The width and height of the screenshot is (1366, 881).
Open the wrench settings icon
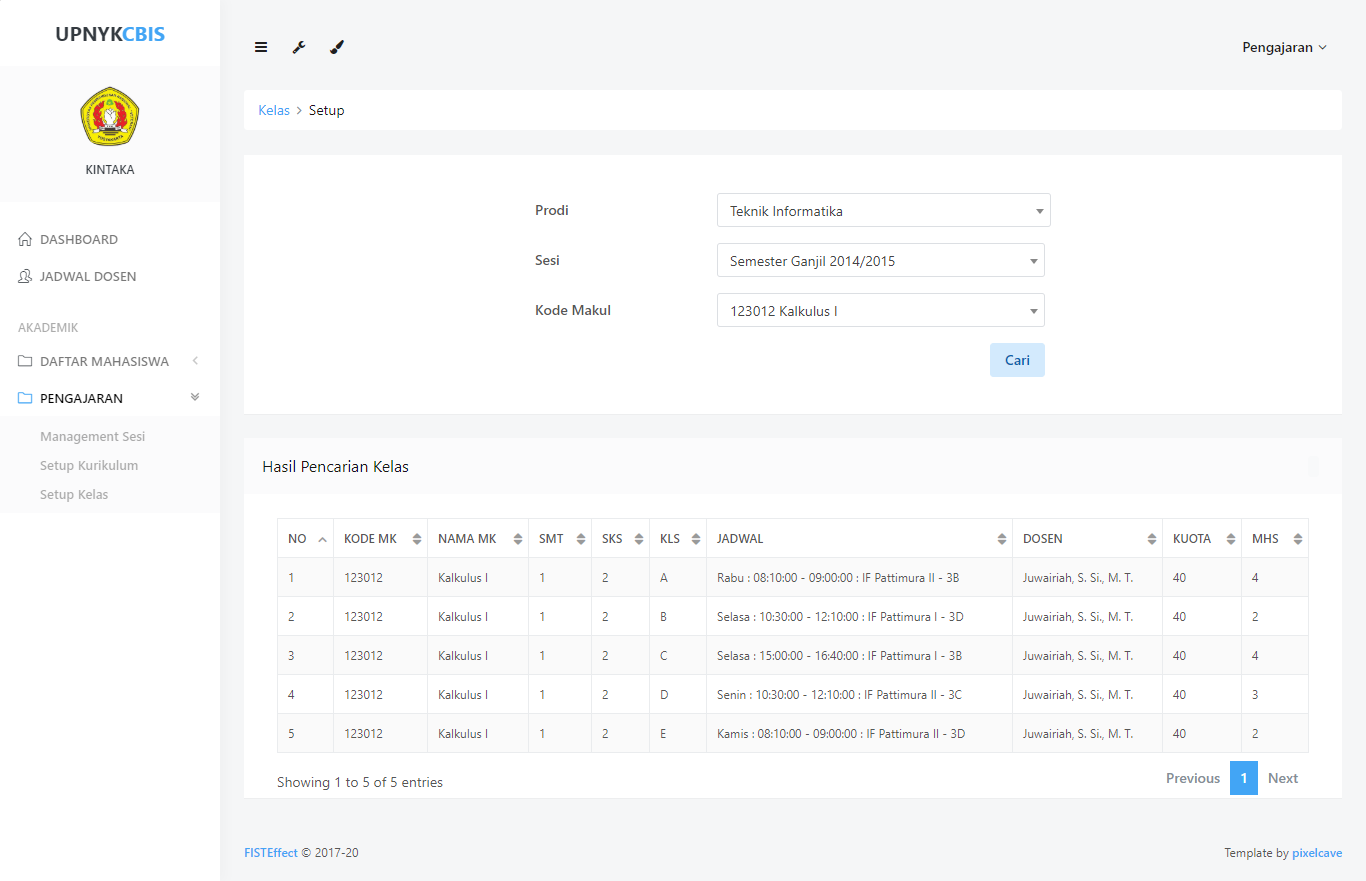pos(299,47)
